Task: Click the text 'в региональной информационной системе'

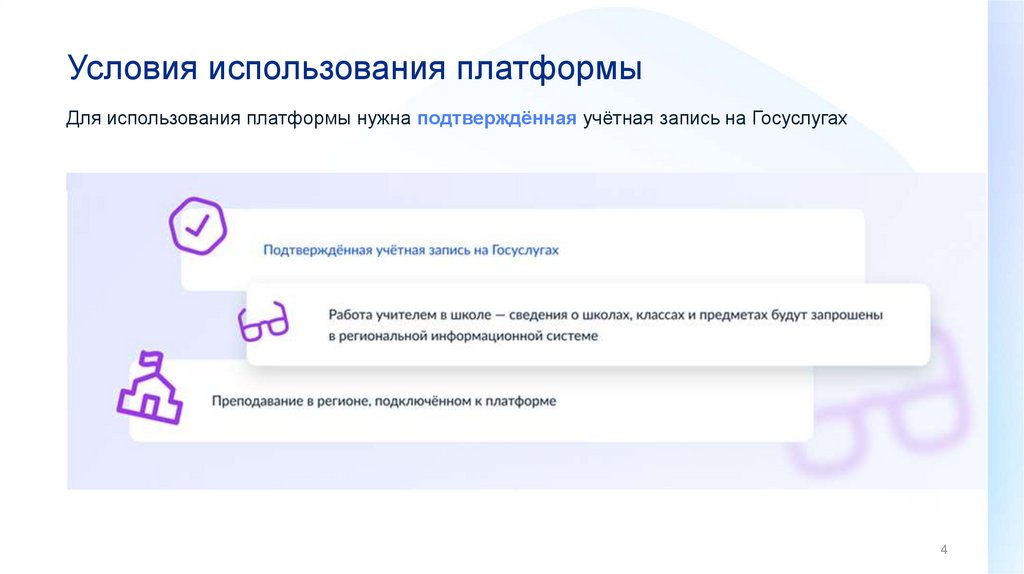Action: point(463,336)
